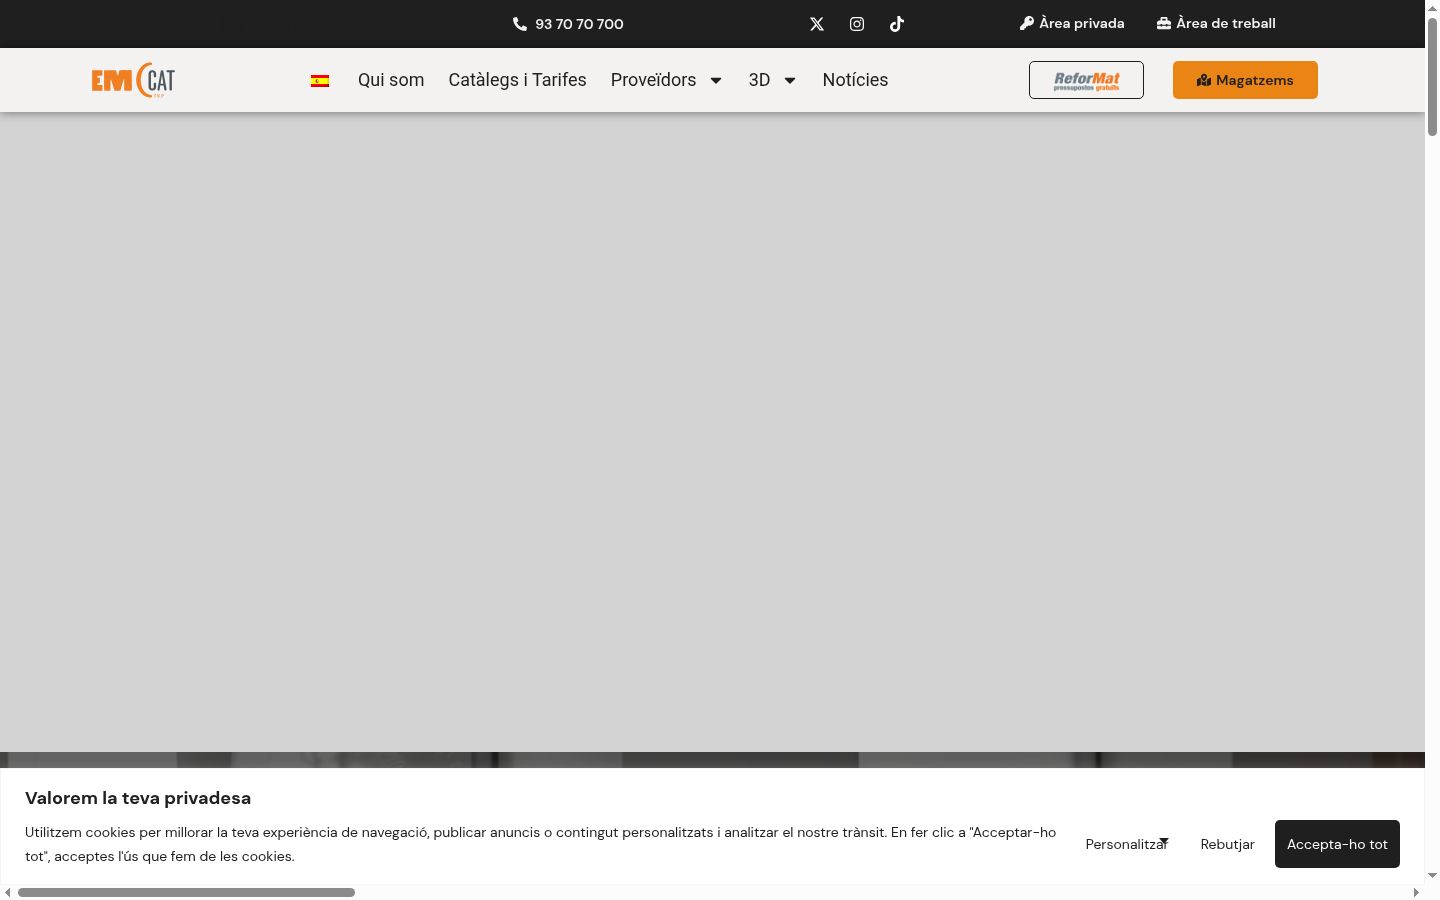Expand the Personalitzar cookie options
This screenshot has width=1440, height=900.
coord(1127,844)
